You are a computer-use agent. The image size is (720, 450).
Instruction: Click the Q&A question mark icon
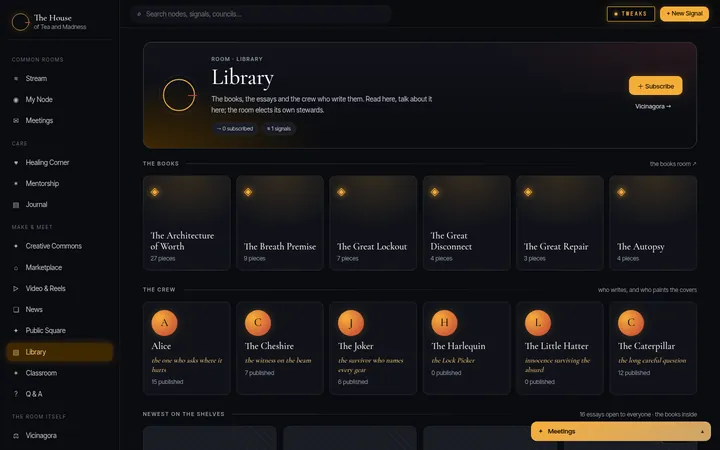tap(16, 394)
